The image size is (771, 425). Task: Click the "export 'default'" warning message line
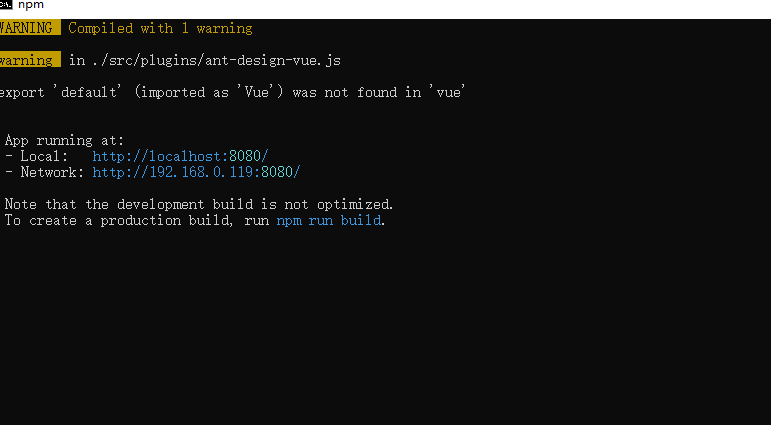coord(232,92)
